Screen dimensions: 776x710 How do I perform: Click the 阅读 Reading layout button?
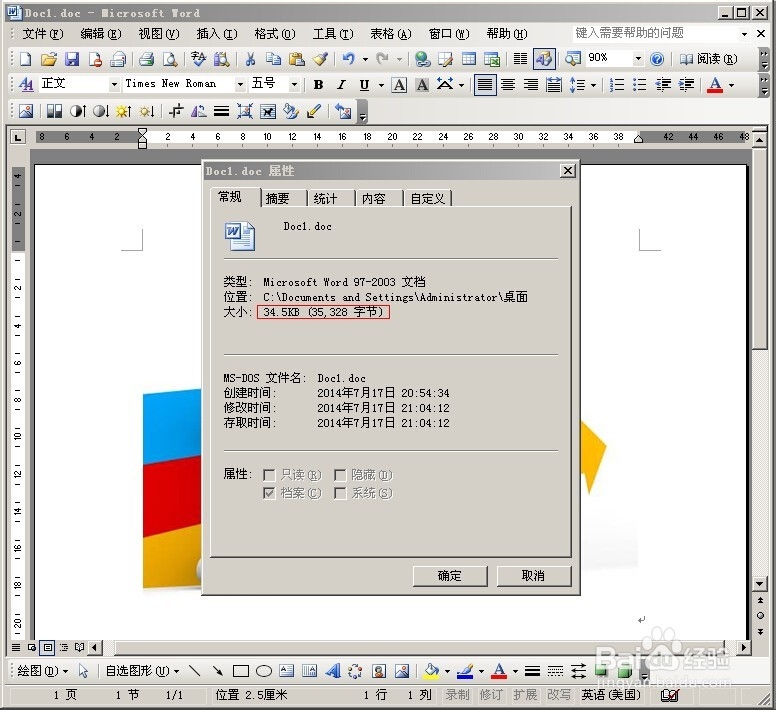(x=709, y=59)
